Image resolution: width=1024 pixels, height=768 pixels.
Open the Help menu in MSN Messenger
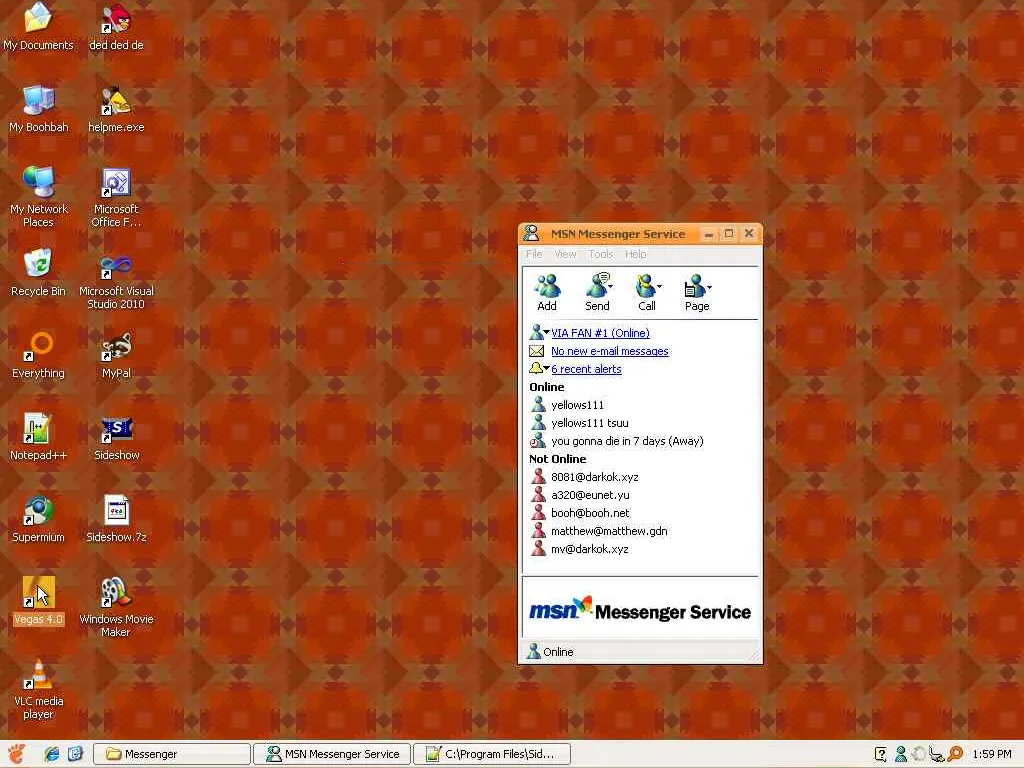[635, 254]
